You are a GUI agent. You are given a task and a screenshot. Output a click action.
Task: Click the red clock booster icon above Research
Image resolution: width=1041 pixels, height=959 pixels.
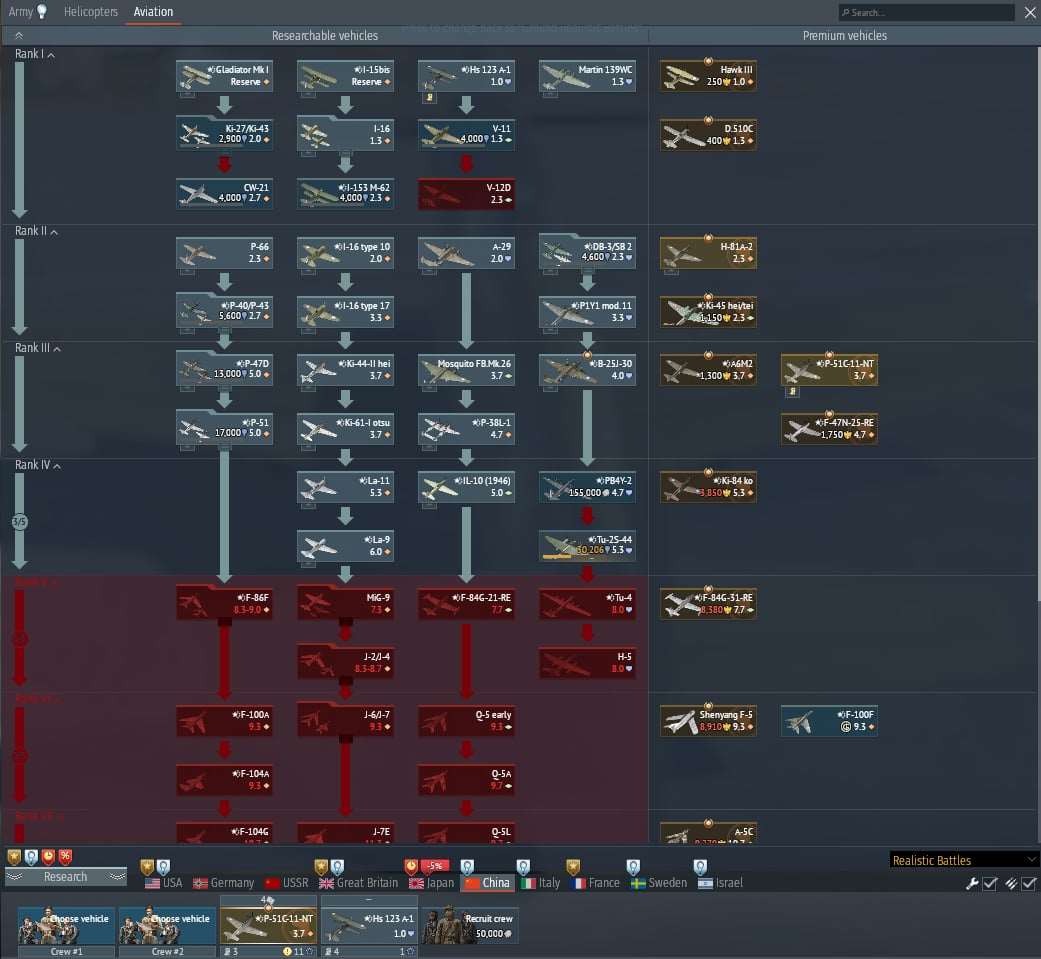(48, 857)
